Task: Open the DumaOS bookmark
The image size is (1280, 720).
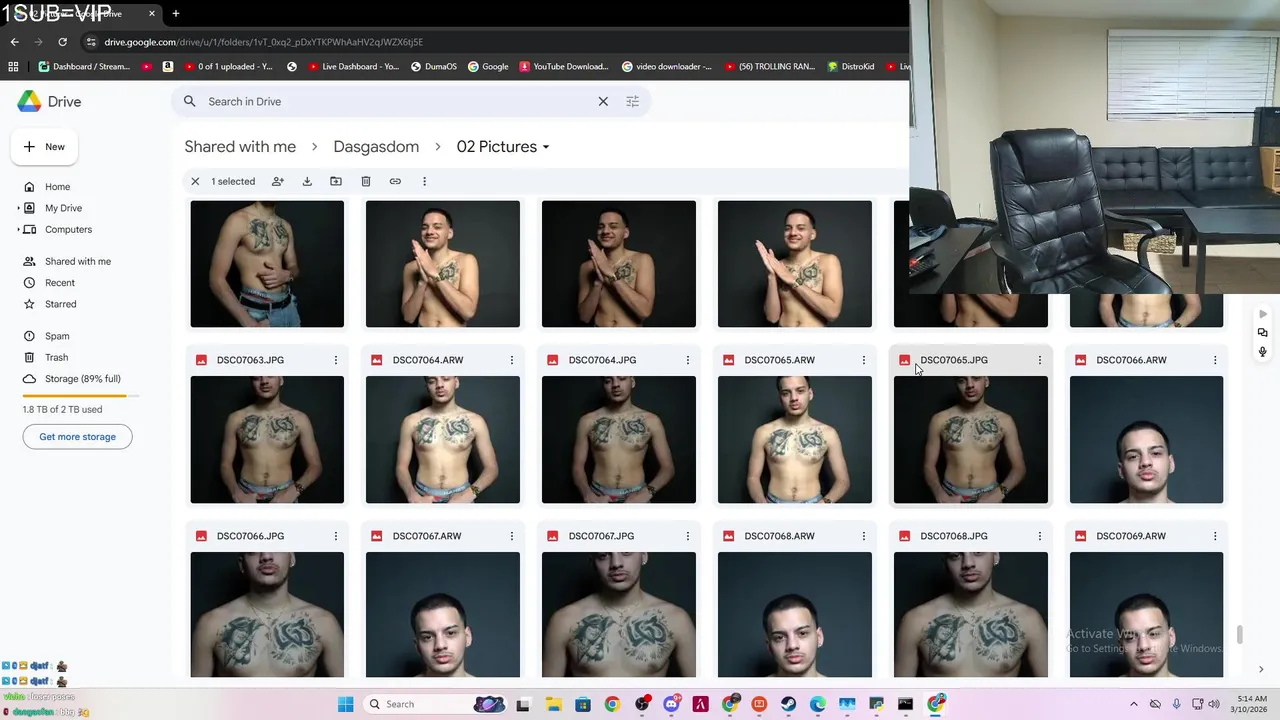Action: [433, 67]
